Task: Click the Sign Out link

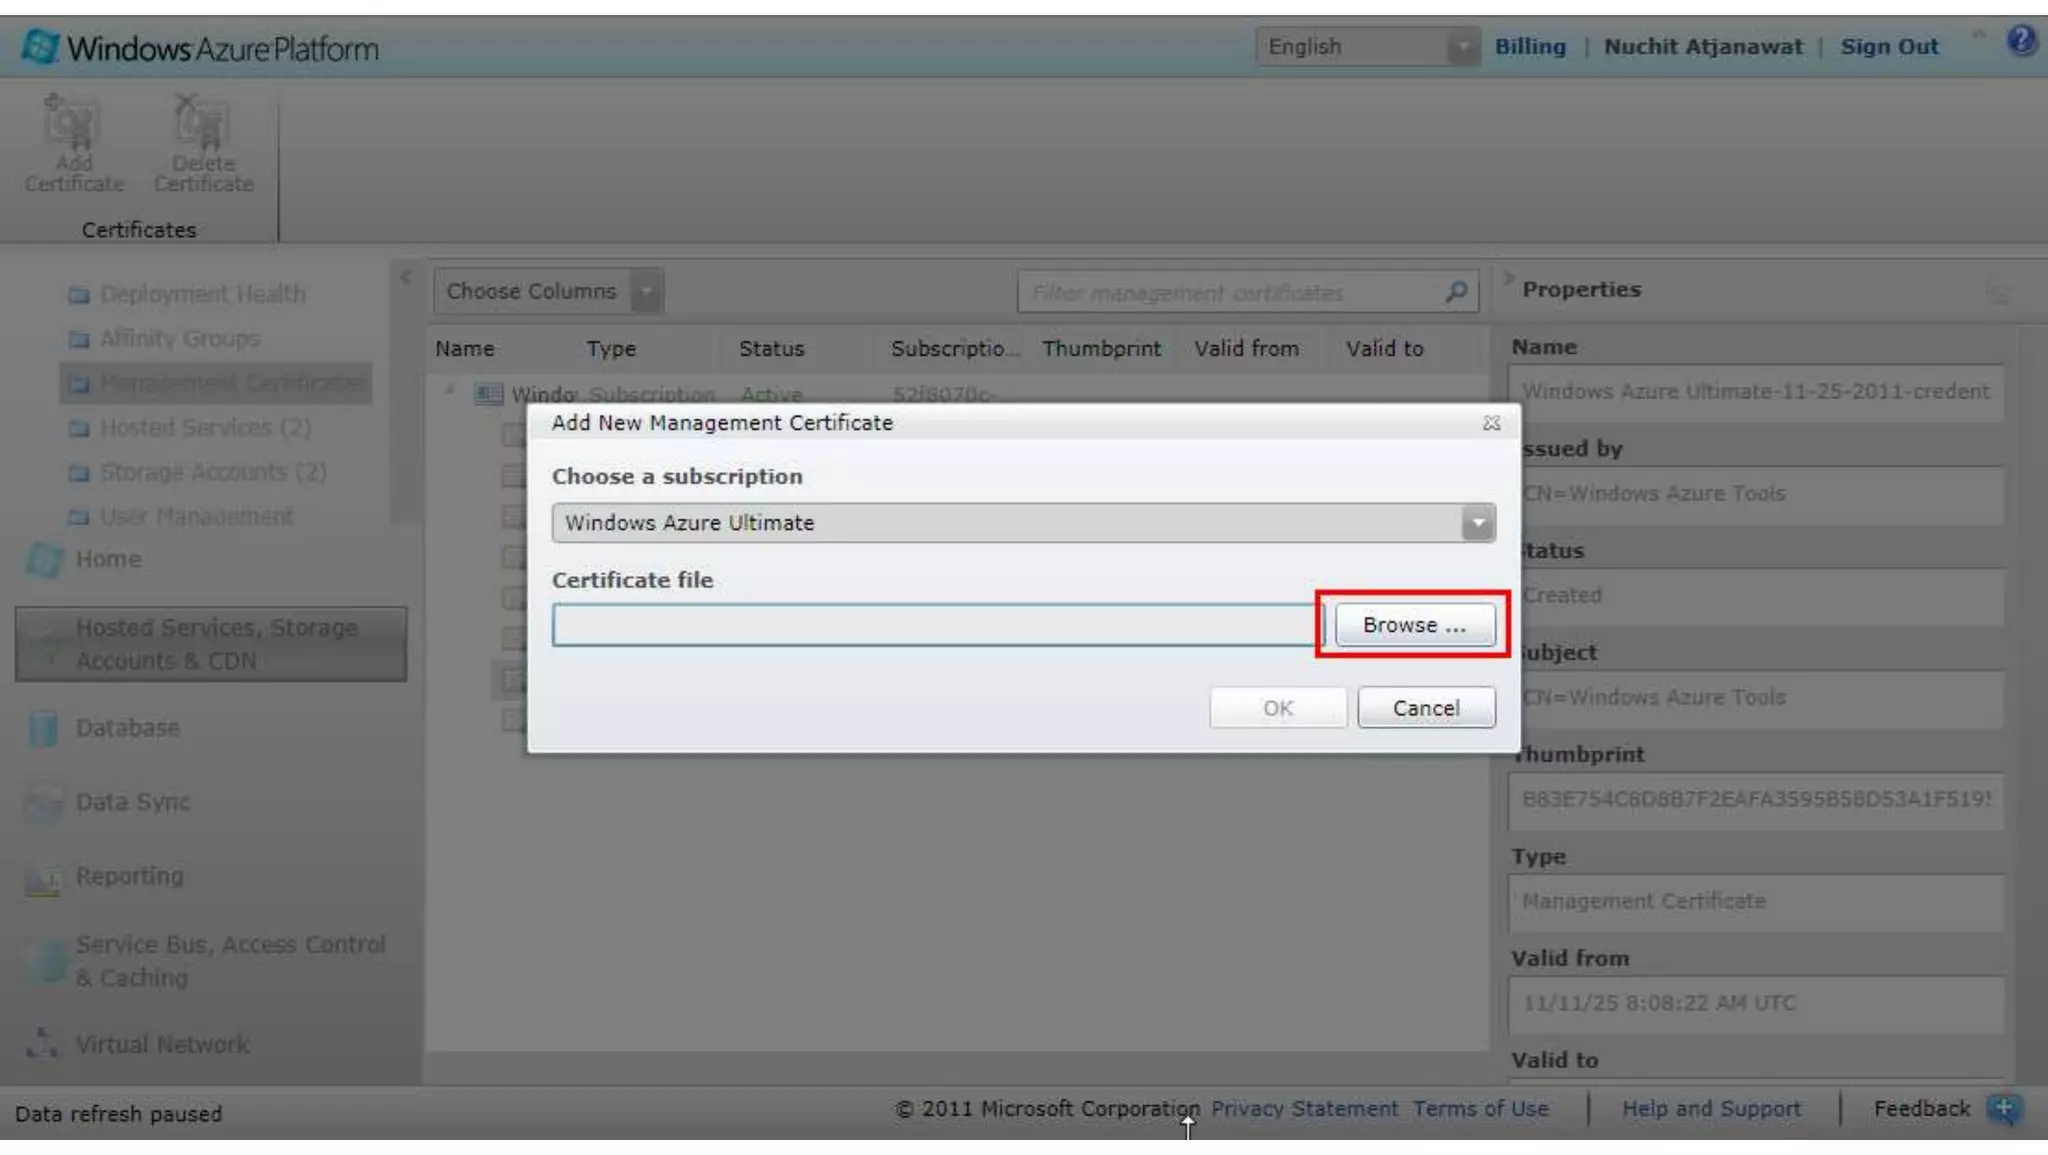Action: tap(1889, 47)
